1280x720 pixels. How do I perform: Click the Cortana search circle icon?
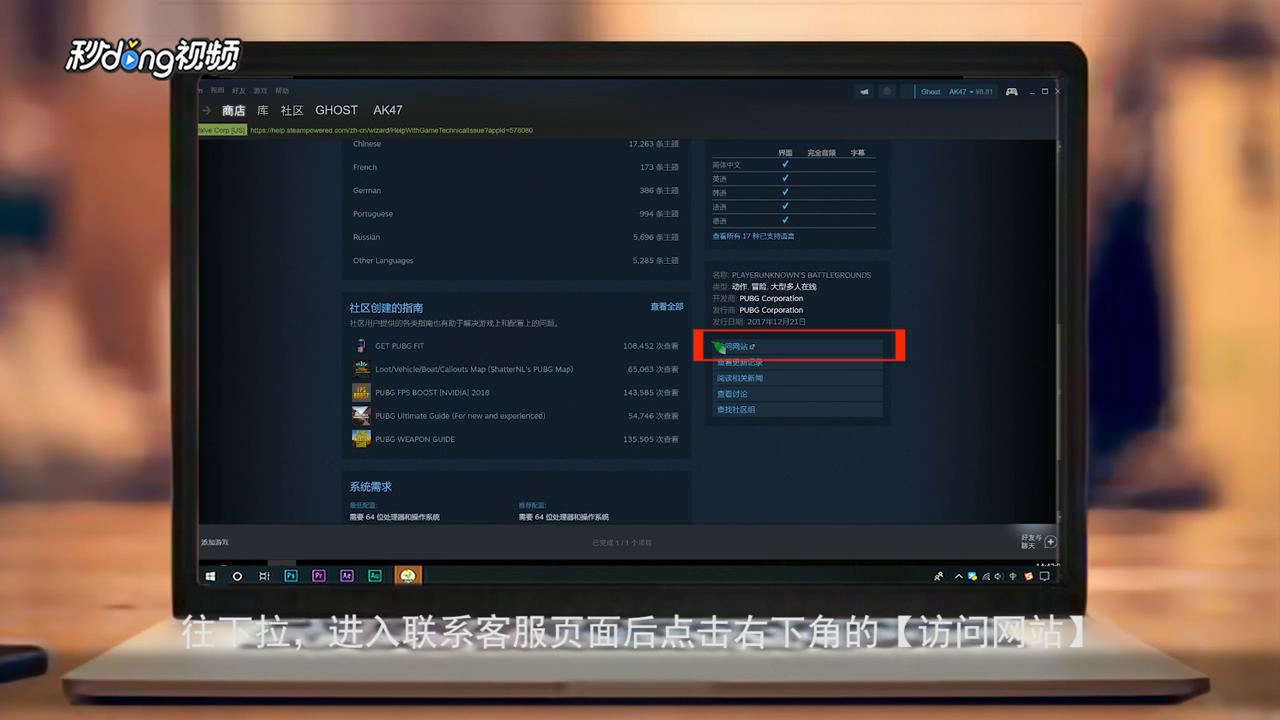[x=237, y=576]
